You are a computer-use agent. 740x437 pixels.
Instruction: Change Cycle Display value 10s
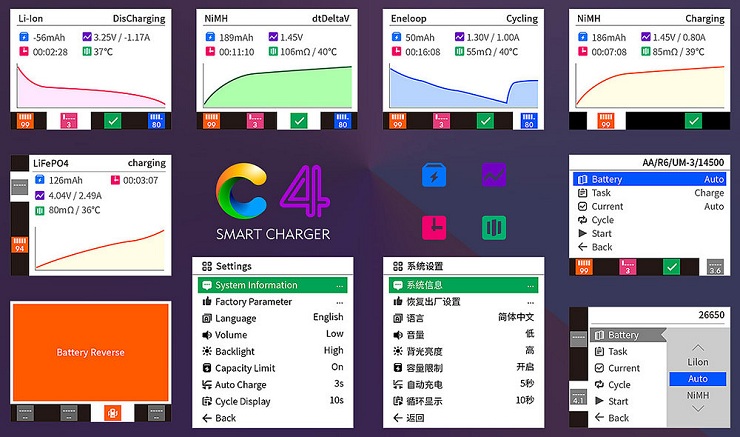pyautogui.click(x=336, y=400)
